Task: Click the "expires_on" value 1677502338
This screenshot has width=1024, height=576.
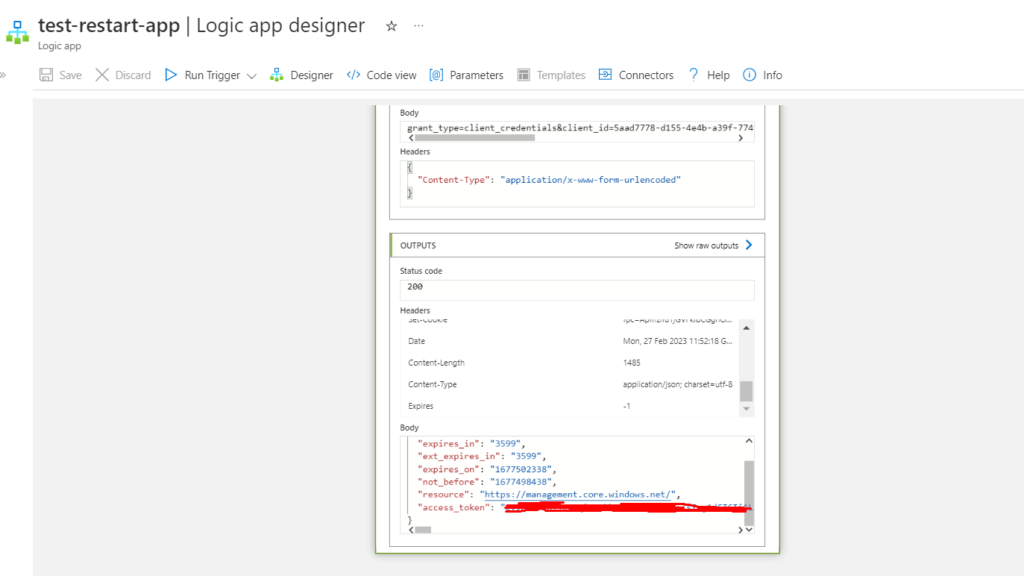Action: click(x=520, y=469)
